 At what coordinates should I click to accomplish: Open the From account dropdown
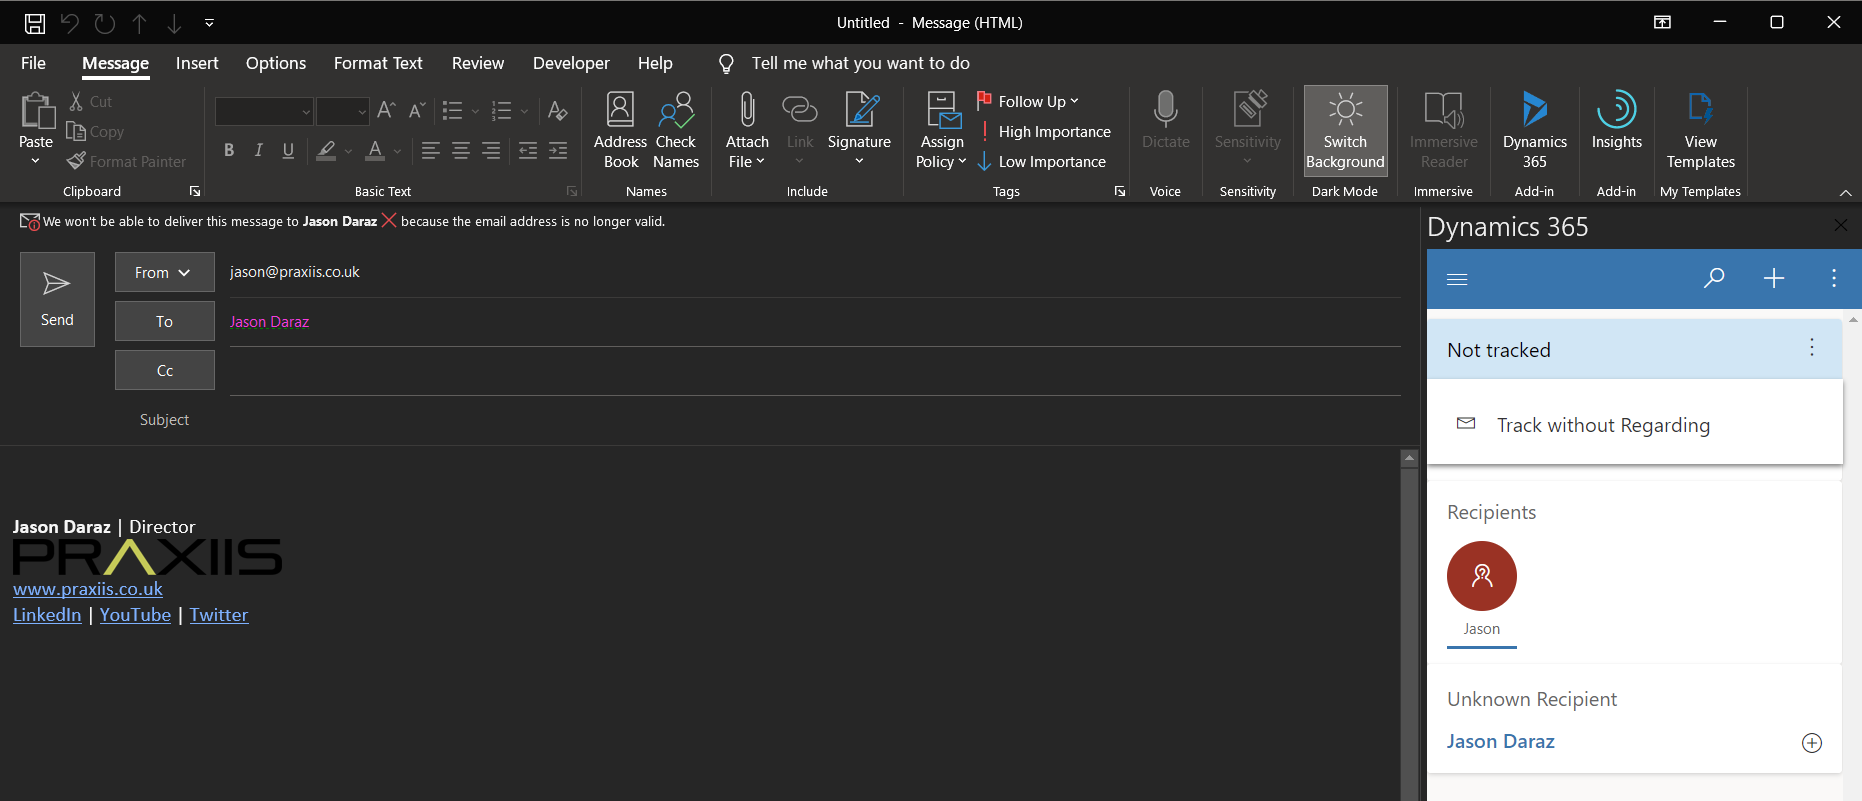[164, 272]
